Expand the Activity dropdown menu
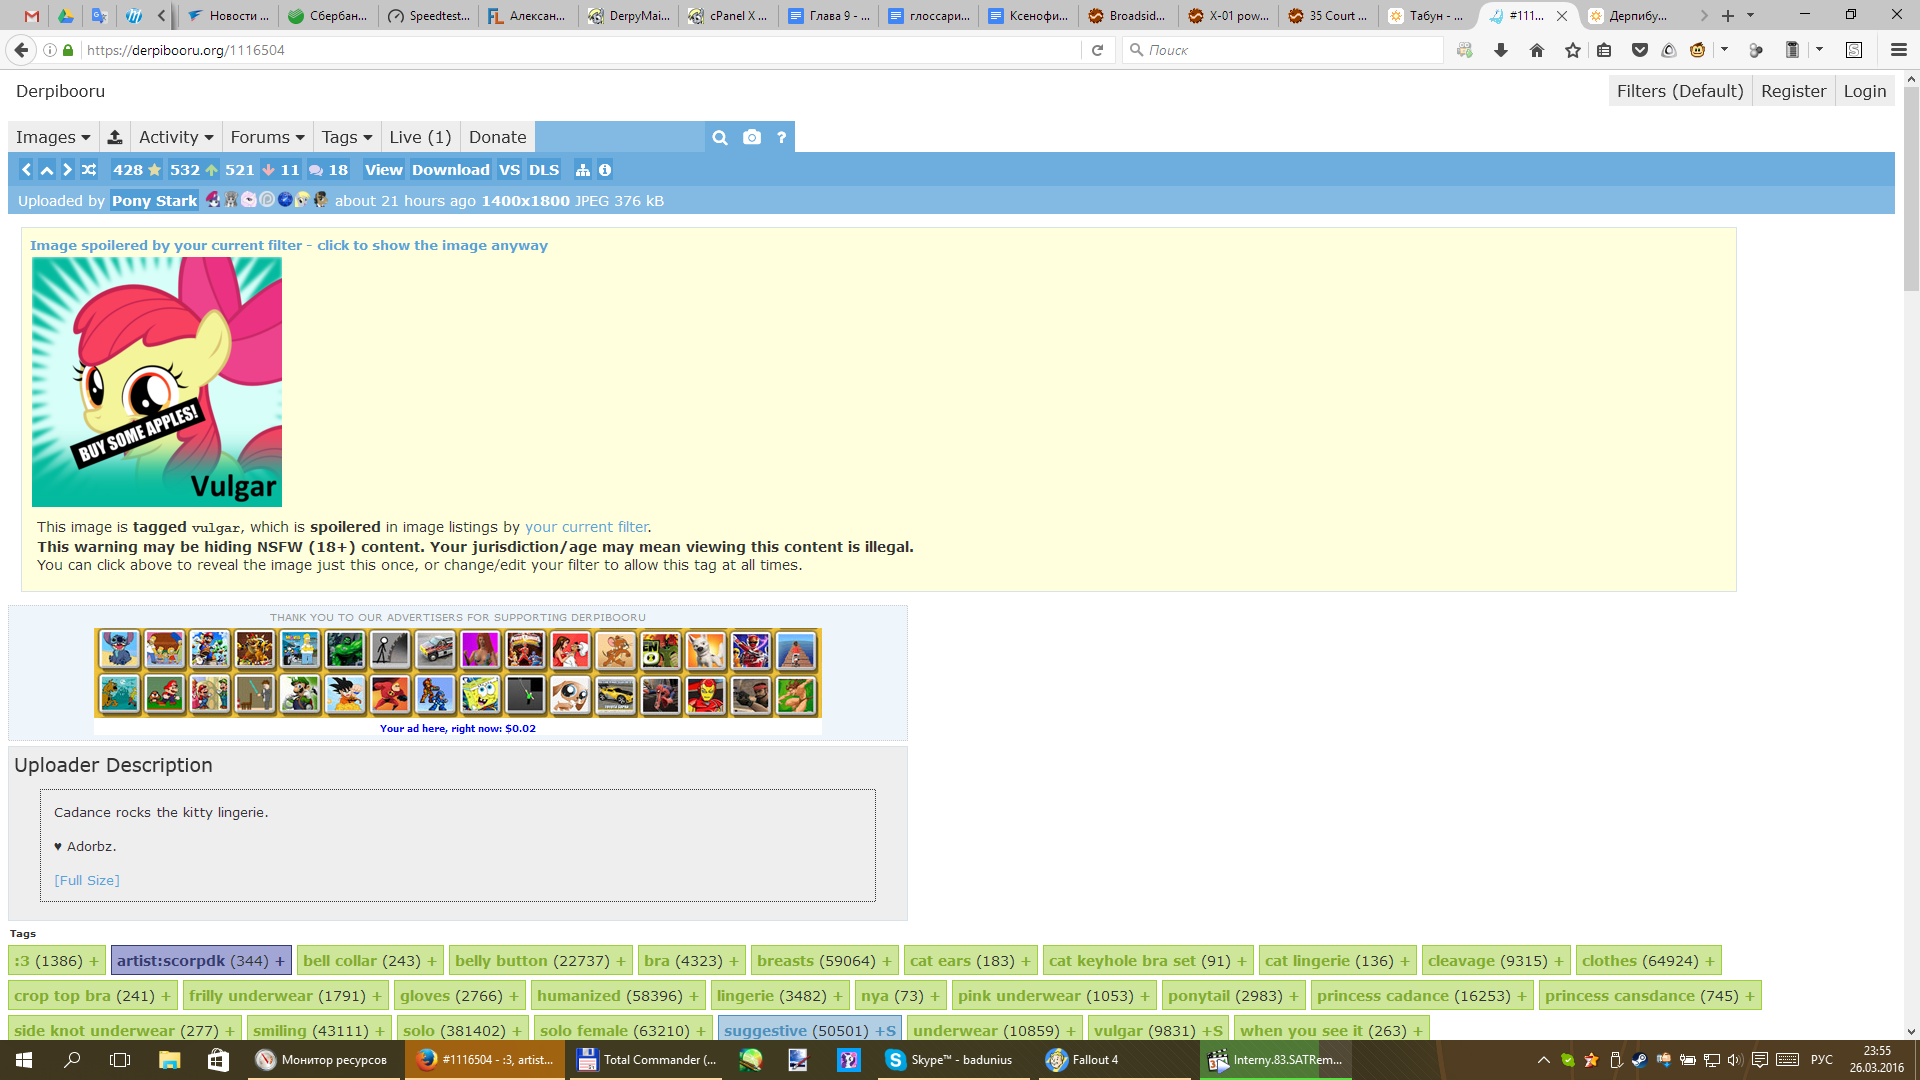The width and height of the screenshot is (1920, 1080). [176, 138]
